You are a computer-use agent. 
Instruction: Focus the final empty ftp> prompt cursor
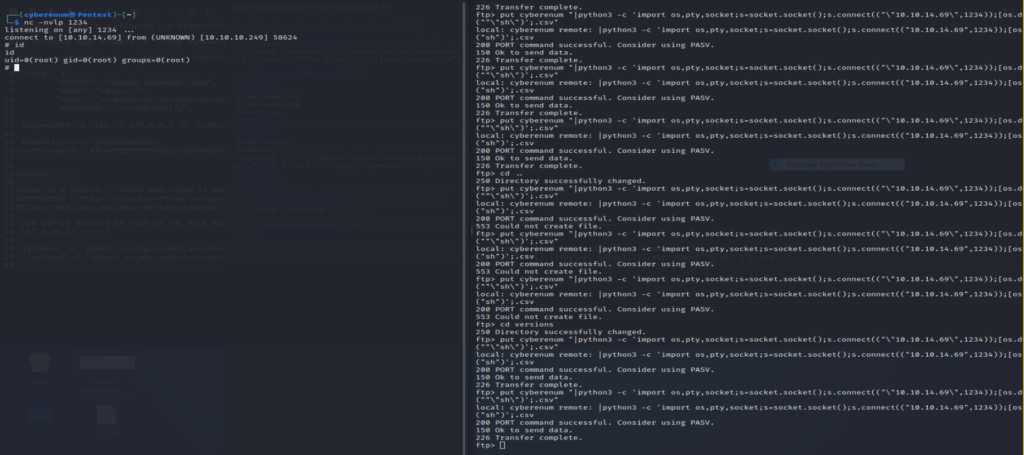tap(502, 445)
